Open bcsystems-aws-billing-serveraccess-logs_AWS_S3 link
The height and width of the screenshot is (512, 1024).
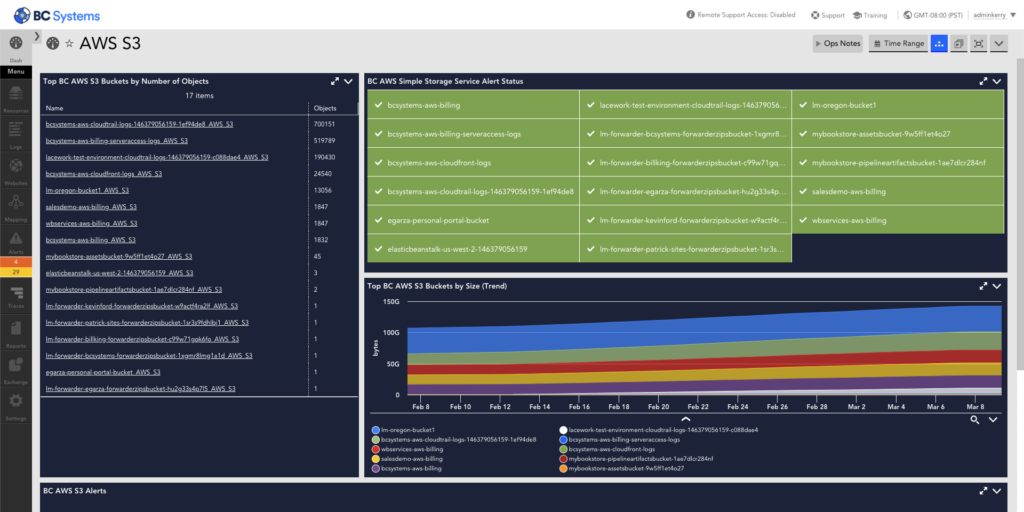(117, 140)
